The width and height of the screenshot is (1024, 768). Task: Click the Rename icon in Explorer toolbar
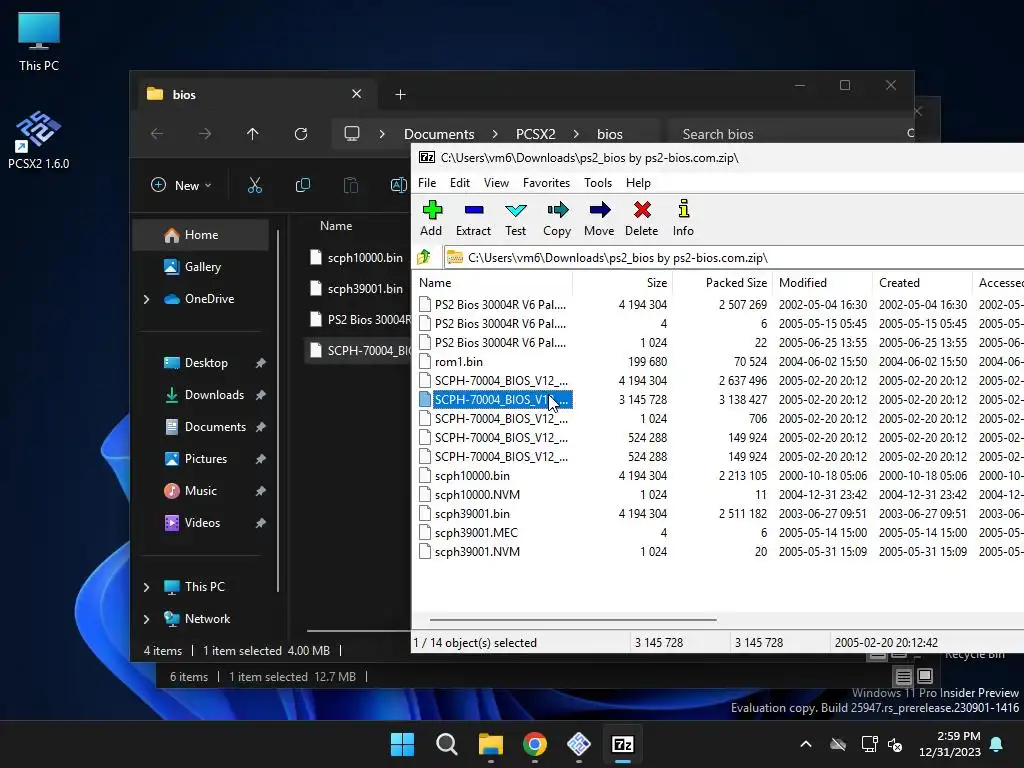398,185
